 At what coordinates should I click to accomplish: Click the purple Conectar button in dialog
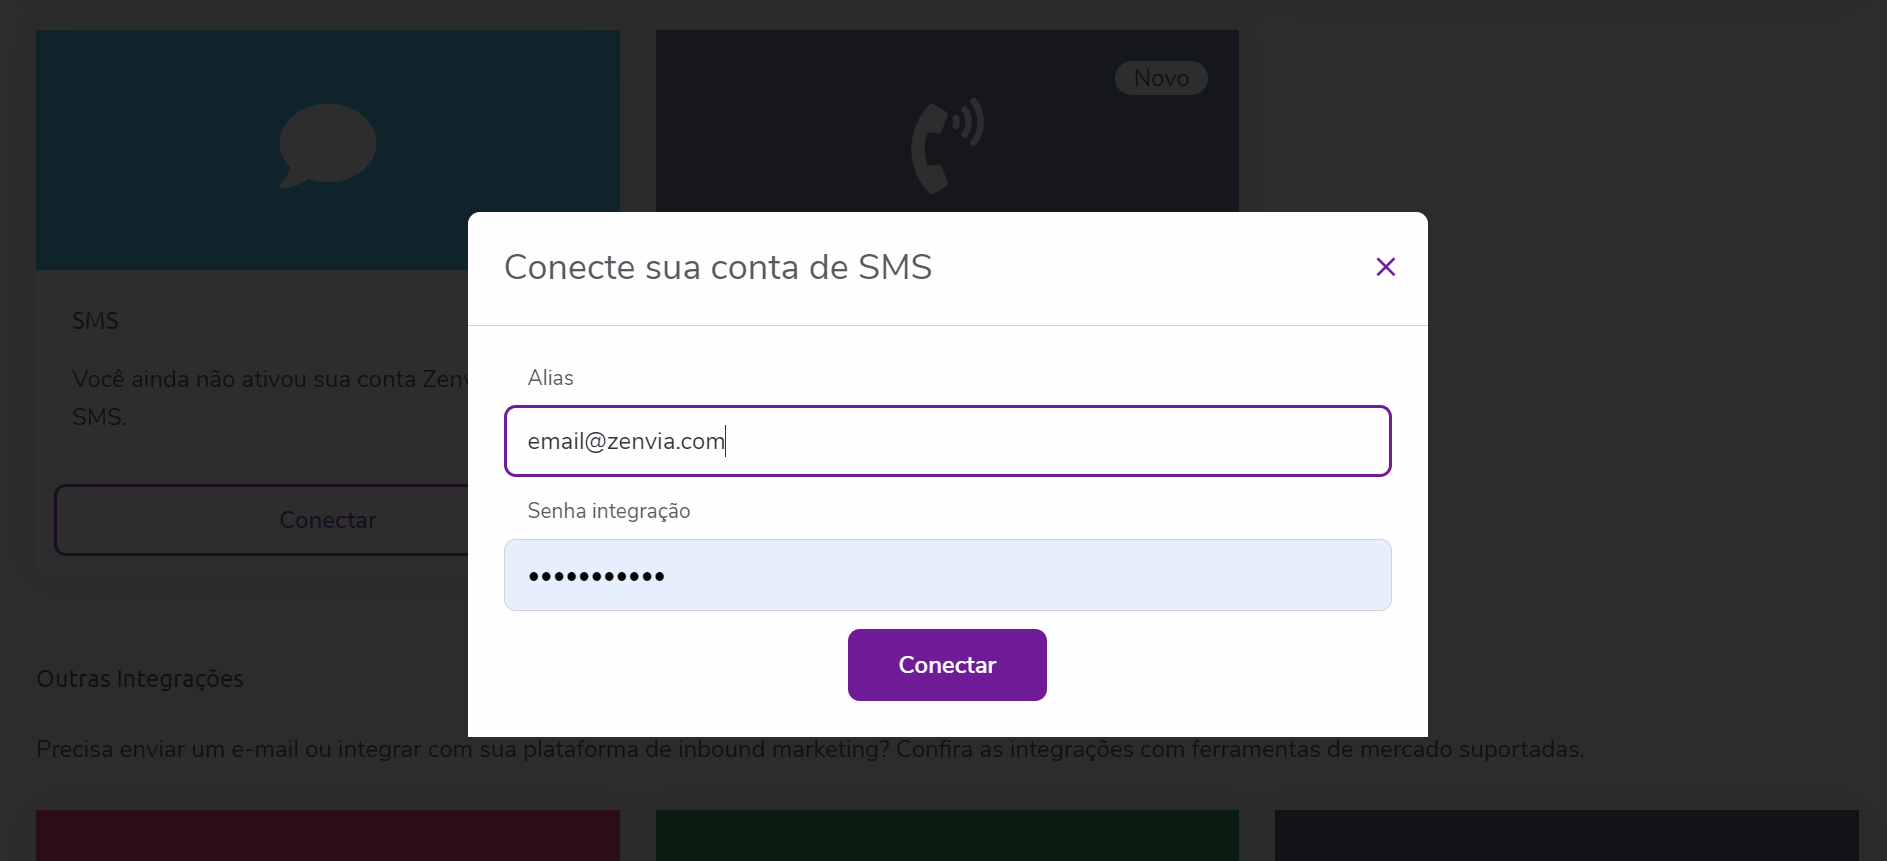(x=947, y=665)
